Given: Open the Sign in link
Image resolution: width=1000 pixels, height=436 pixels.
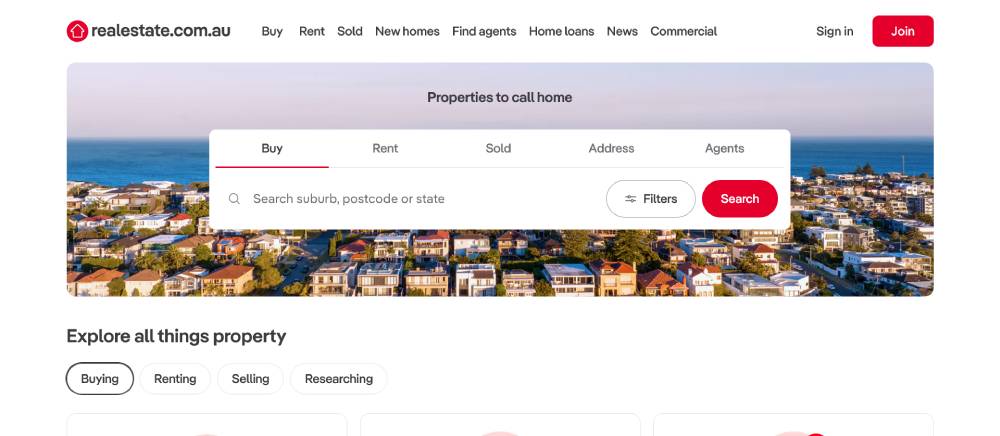Looking at the screenshot, I should 834,31.
